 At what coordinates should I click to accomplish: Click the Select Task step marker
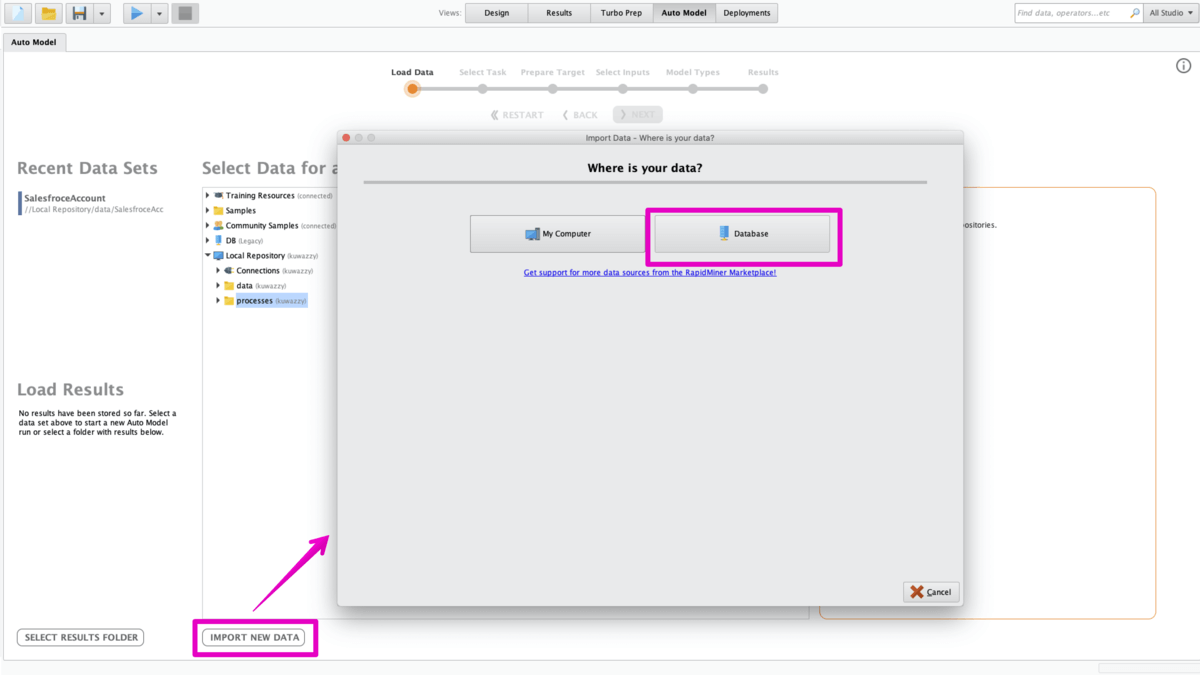tap(483, 88)
